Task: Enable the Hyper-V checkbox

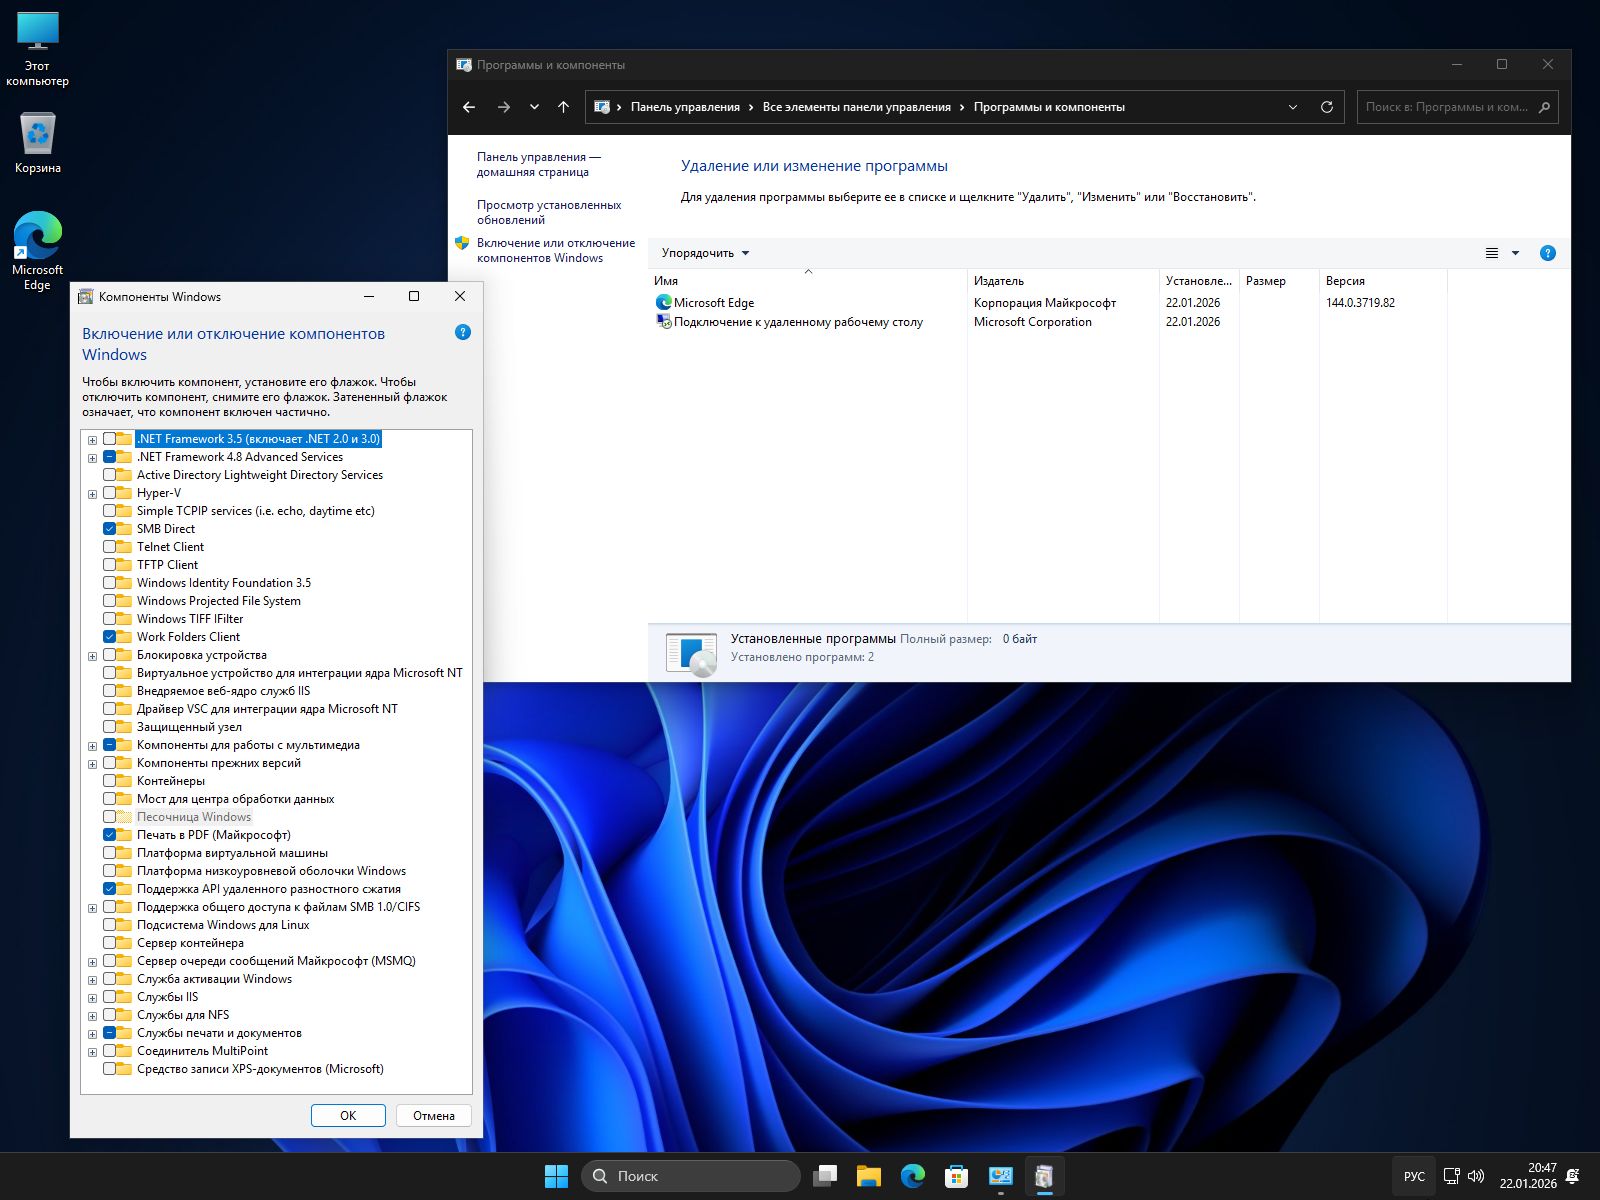Action: coord(110,493)
